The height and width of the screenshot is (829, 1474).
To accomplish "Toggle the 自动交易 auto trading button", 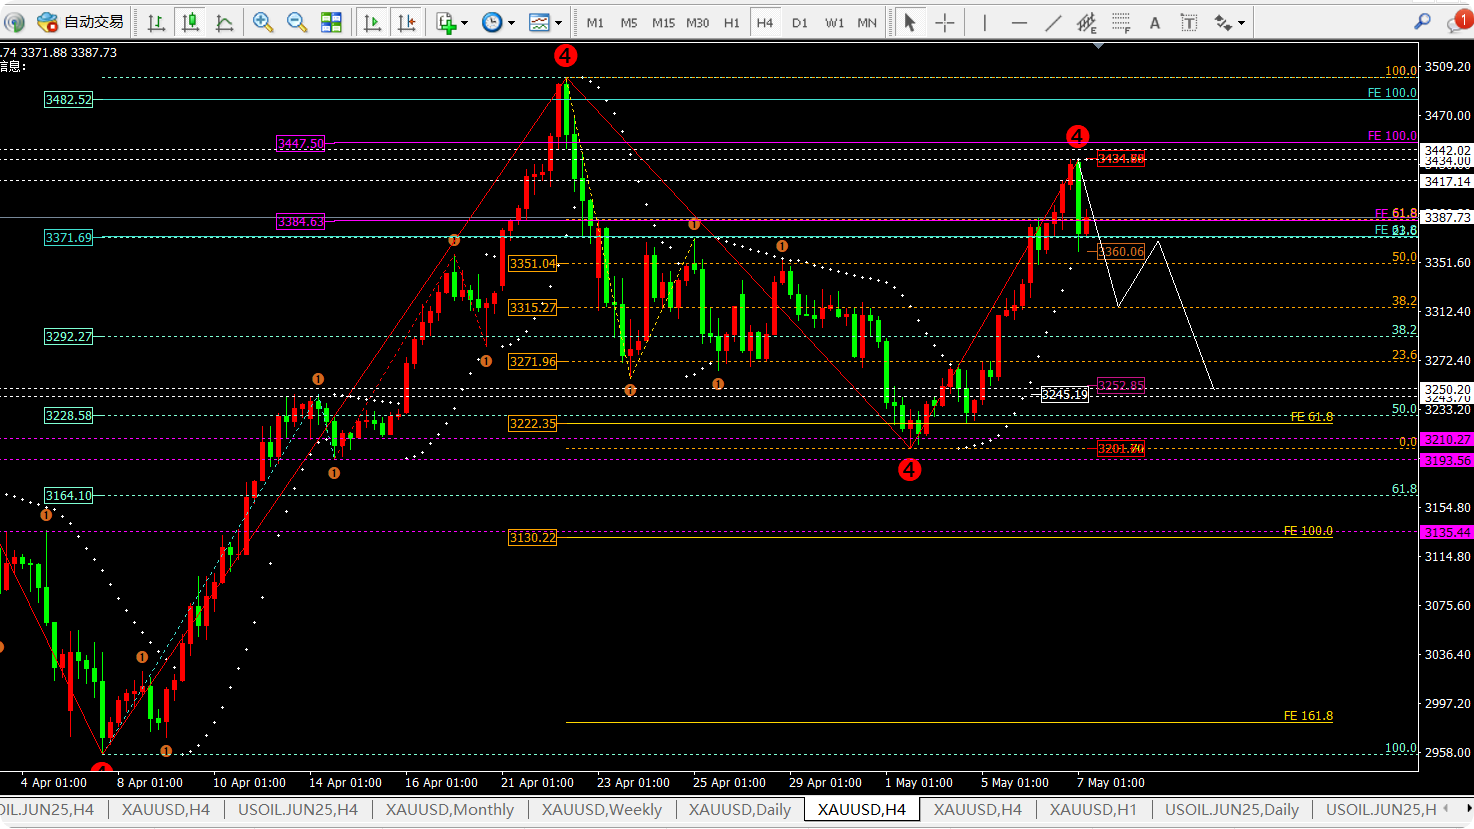I will (x=80, y=22).
